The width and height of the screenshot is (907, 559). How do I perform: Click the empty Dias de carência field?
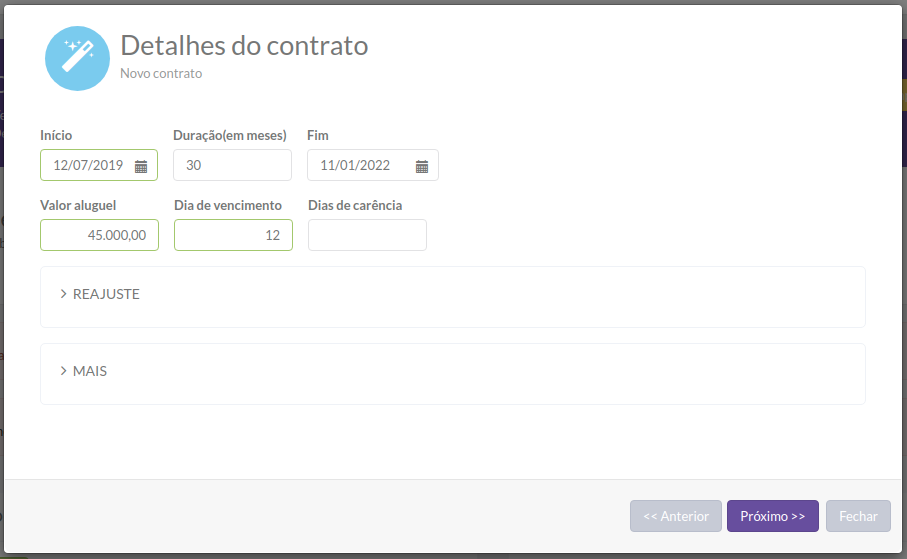coord(367,235)
